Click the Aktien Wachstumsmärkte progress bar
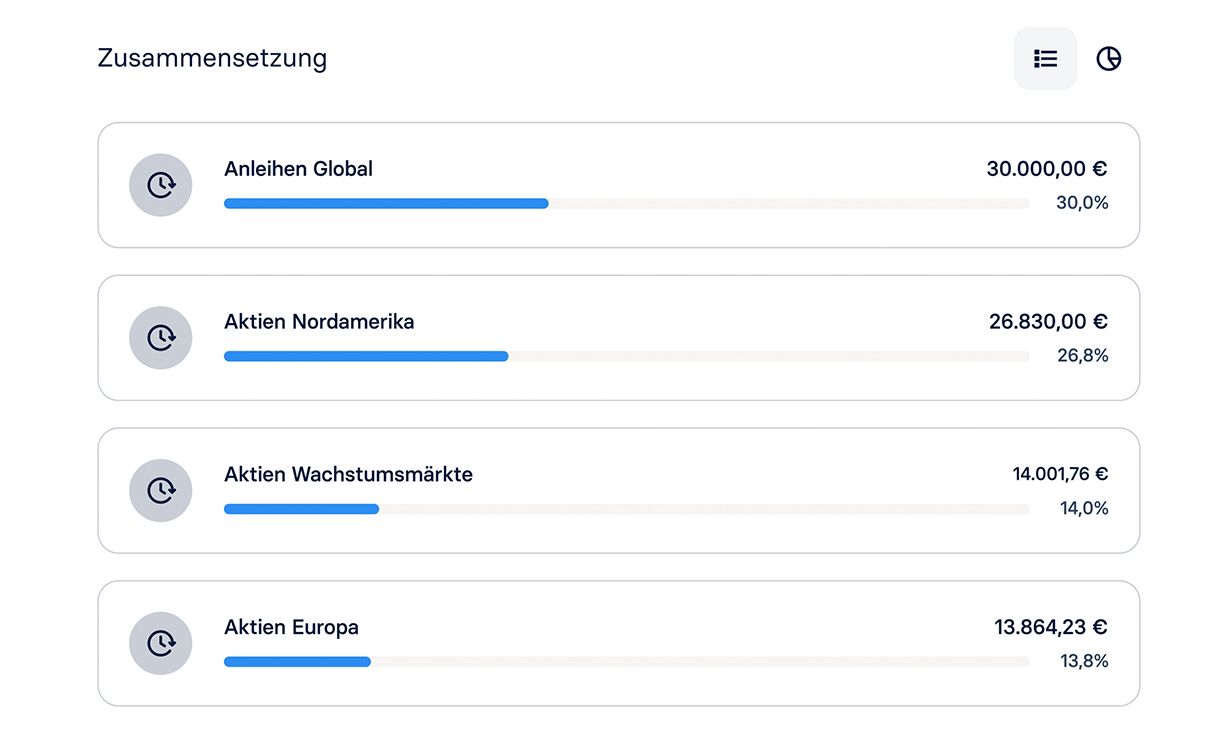 point(626,509)
